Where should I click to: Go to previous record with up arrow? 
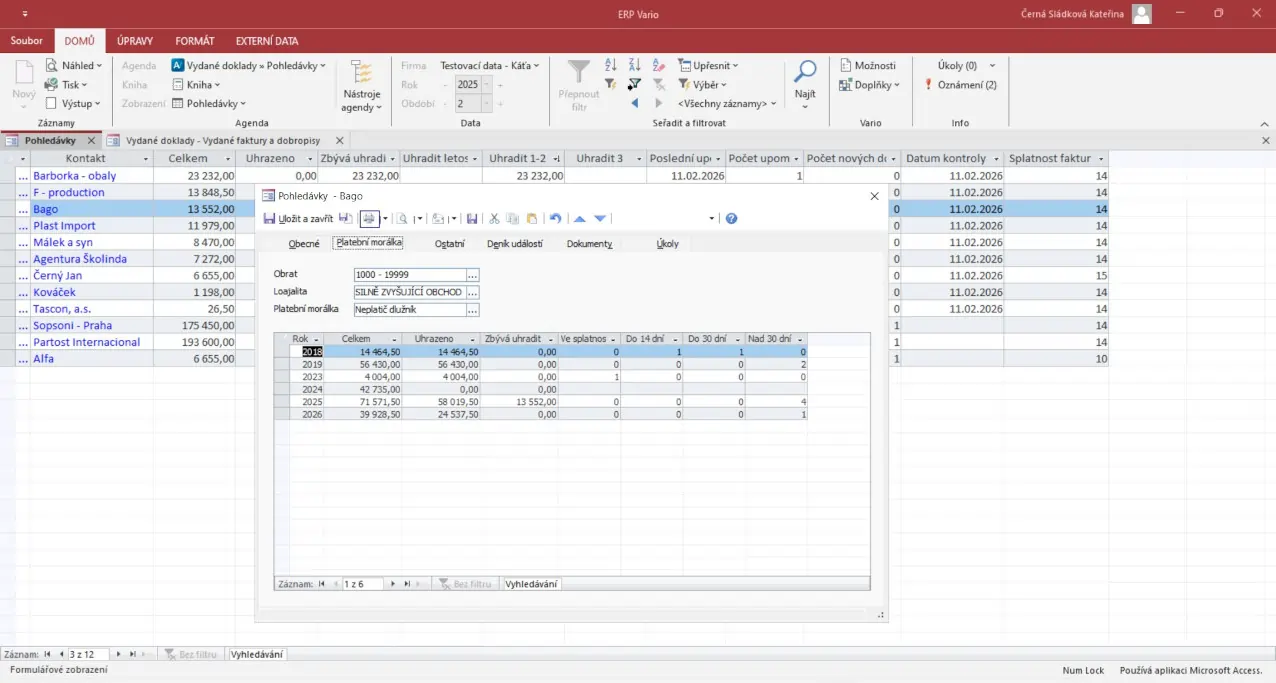click(x=579, y=218)
